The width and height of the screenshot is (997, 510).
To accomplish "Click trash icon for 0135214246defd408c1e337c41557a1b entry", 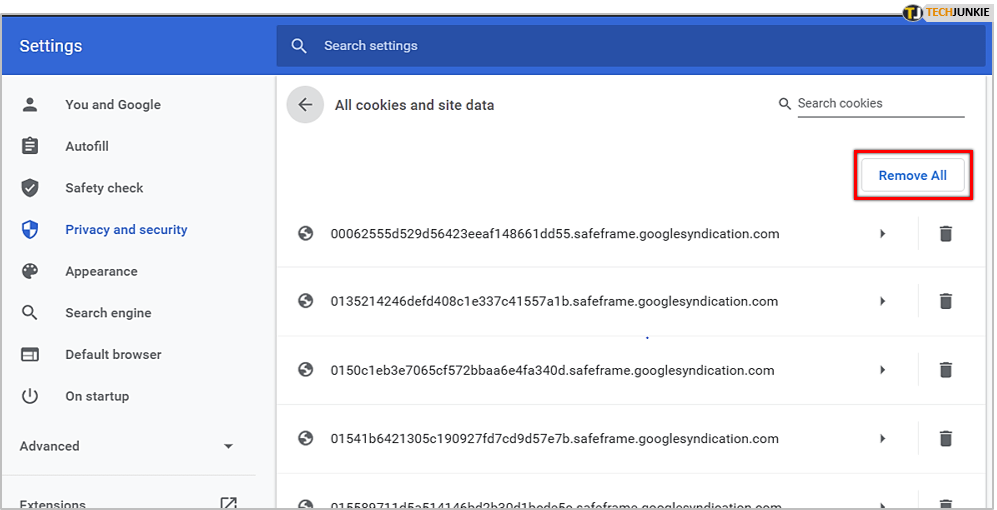I will click(945, 301).
